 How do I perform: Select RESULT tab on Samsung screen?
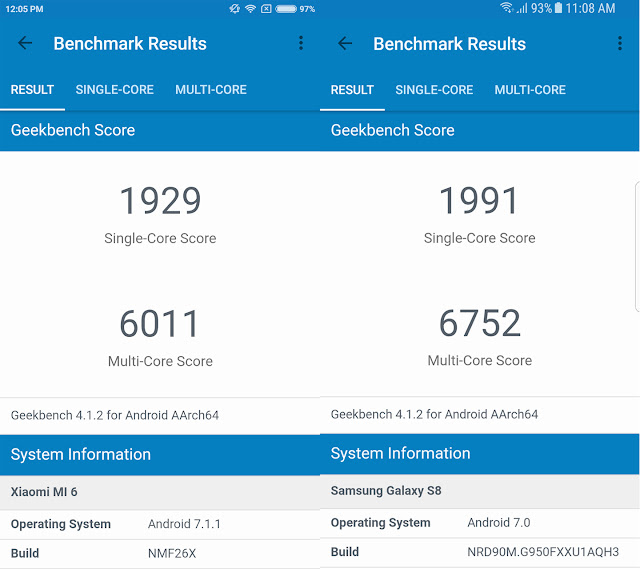click(352, 90)
